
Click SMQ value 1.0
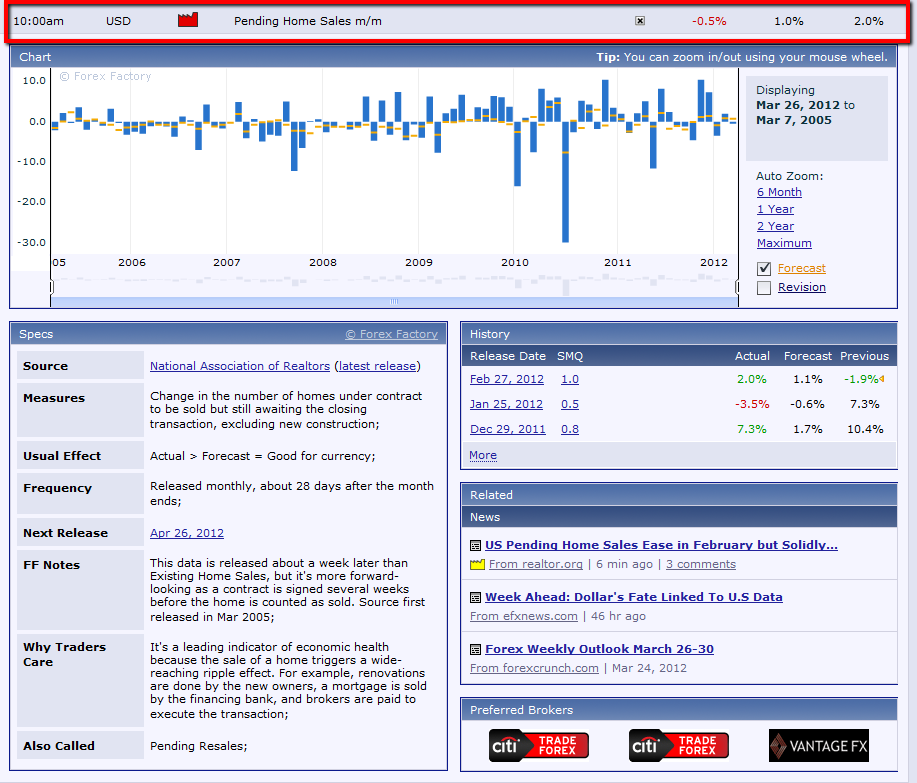point(570,379)
